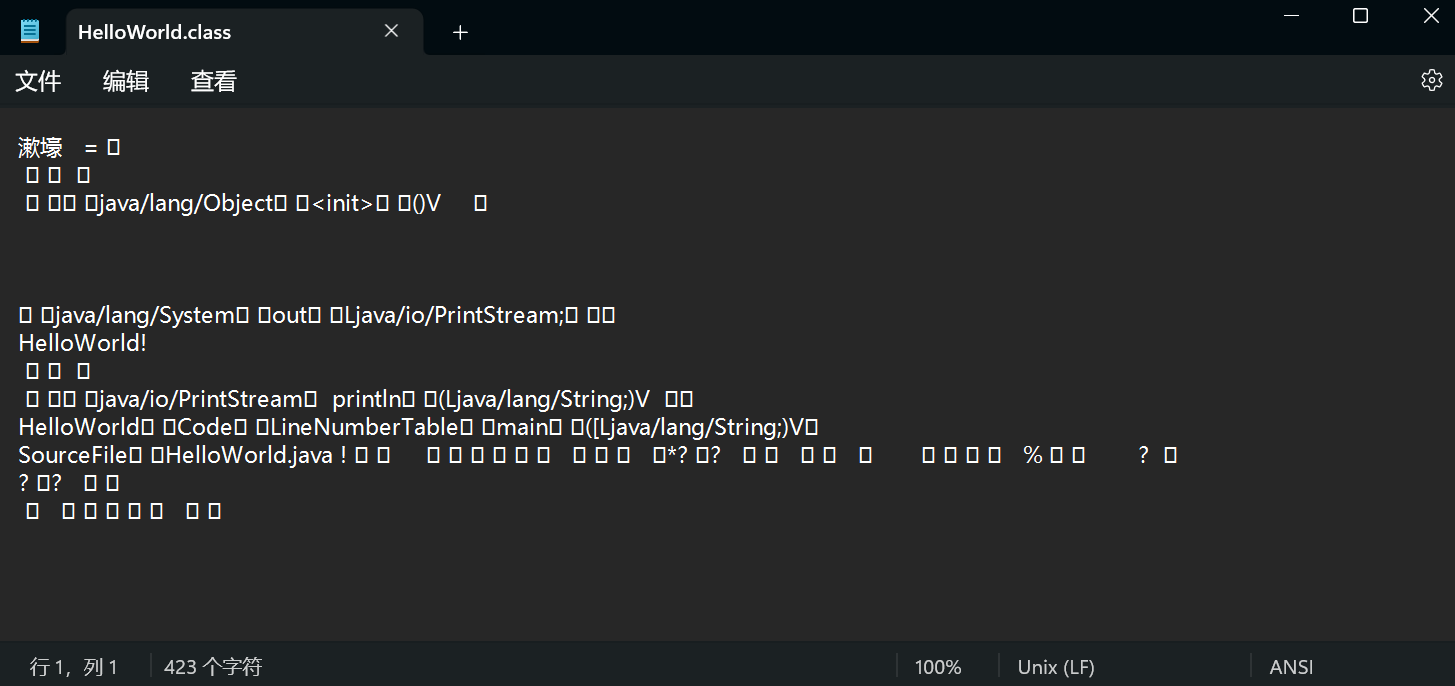Viewport: 1455px width, 686px height.
Task: Open the 文件 menu
Action: click(38, 81)
